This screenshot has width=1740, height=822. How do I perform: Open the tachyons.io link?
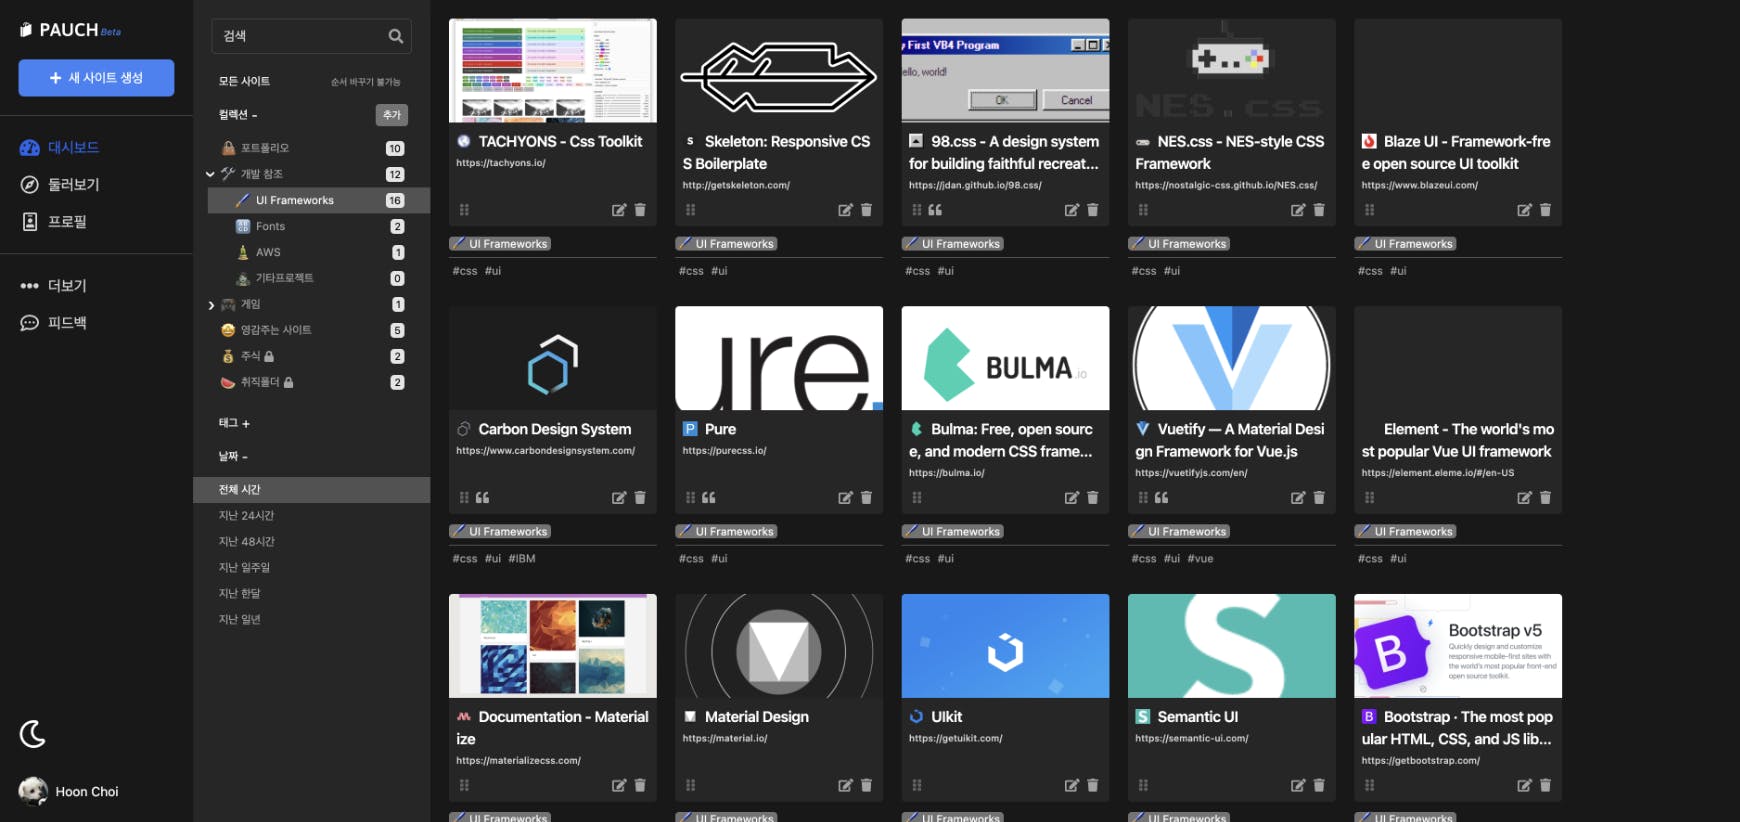(x=501, y=163)
